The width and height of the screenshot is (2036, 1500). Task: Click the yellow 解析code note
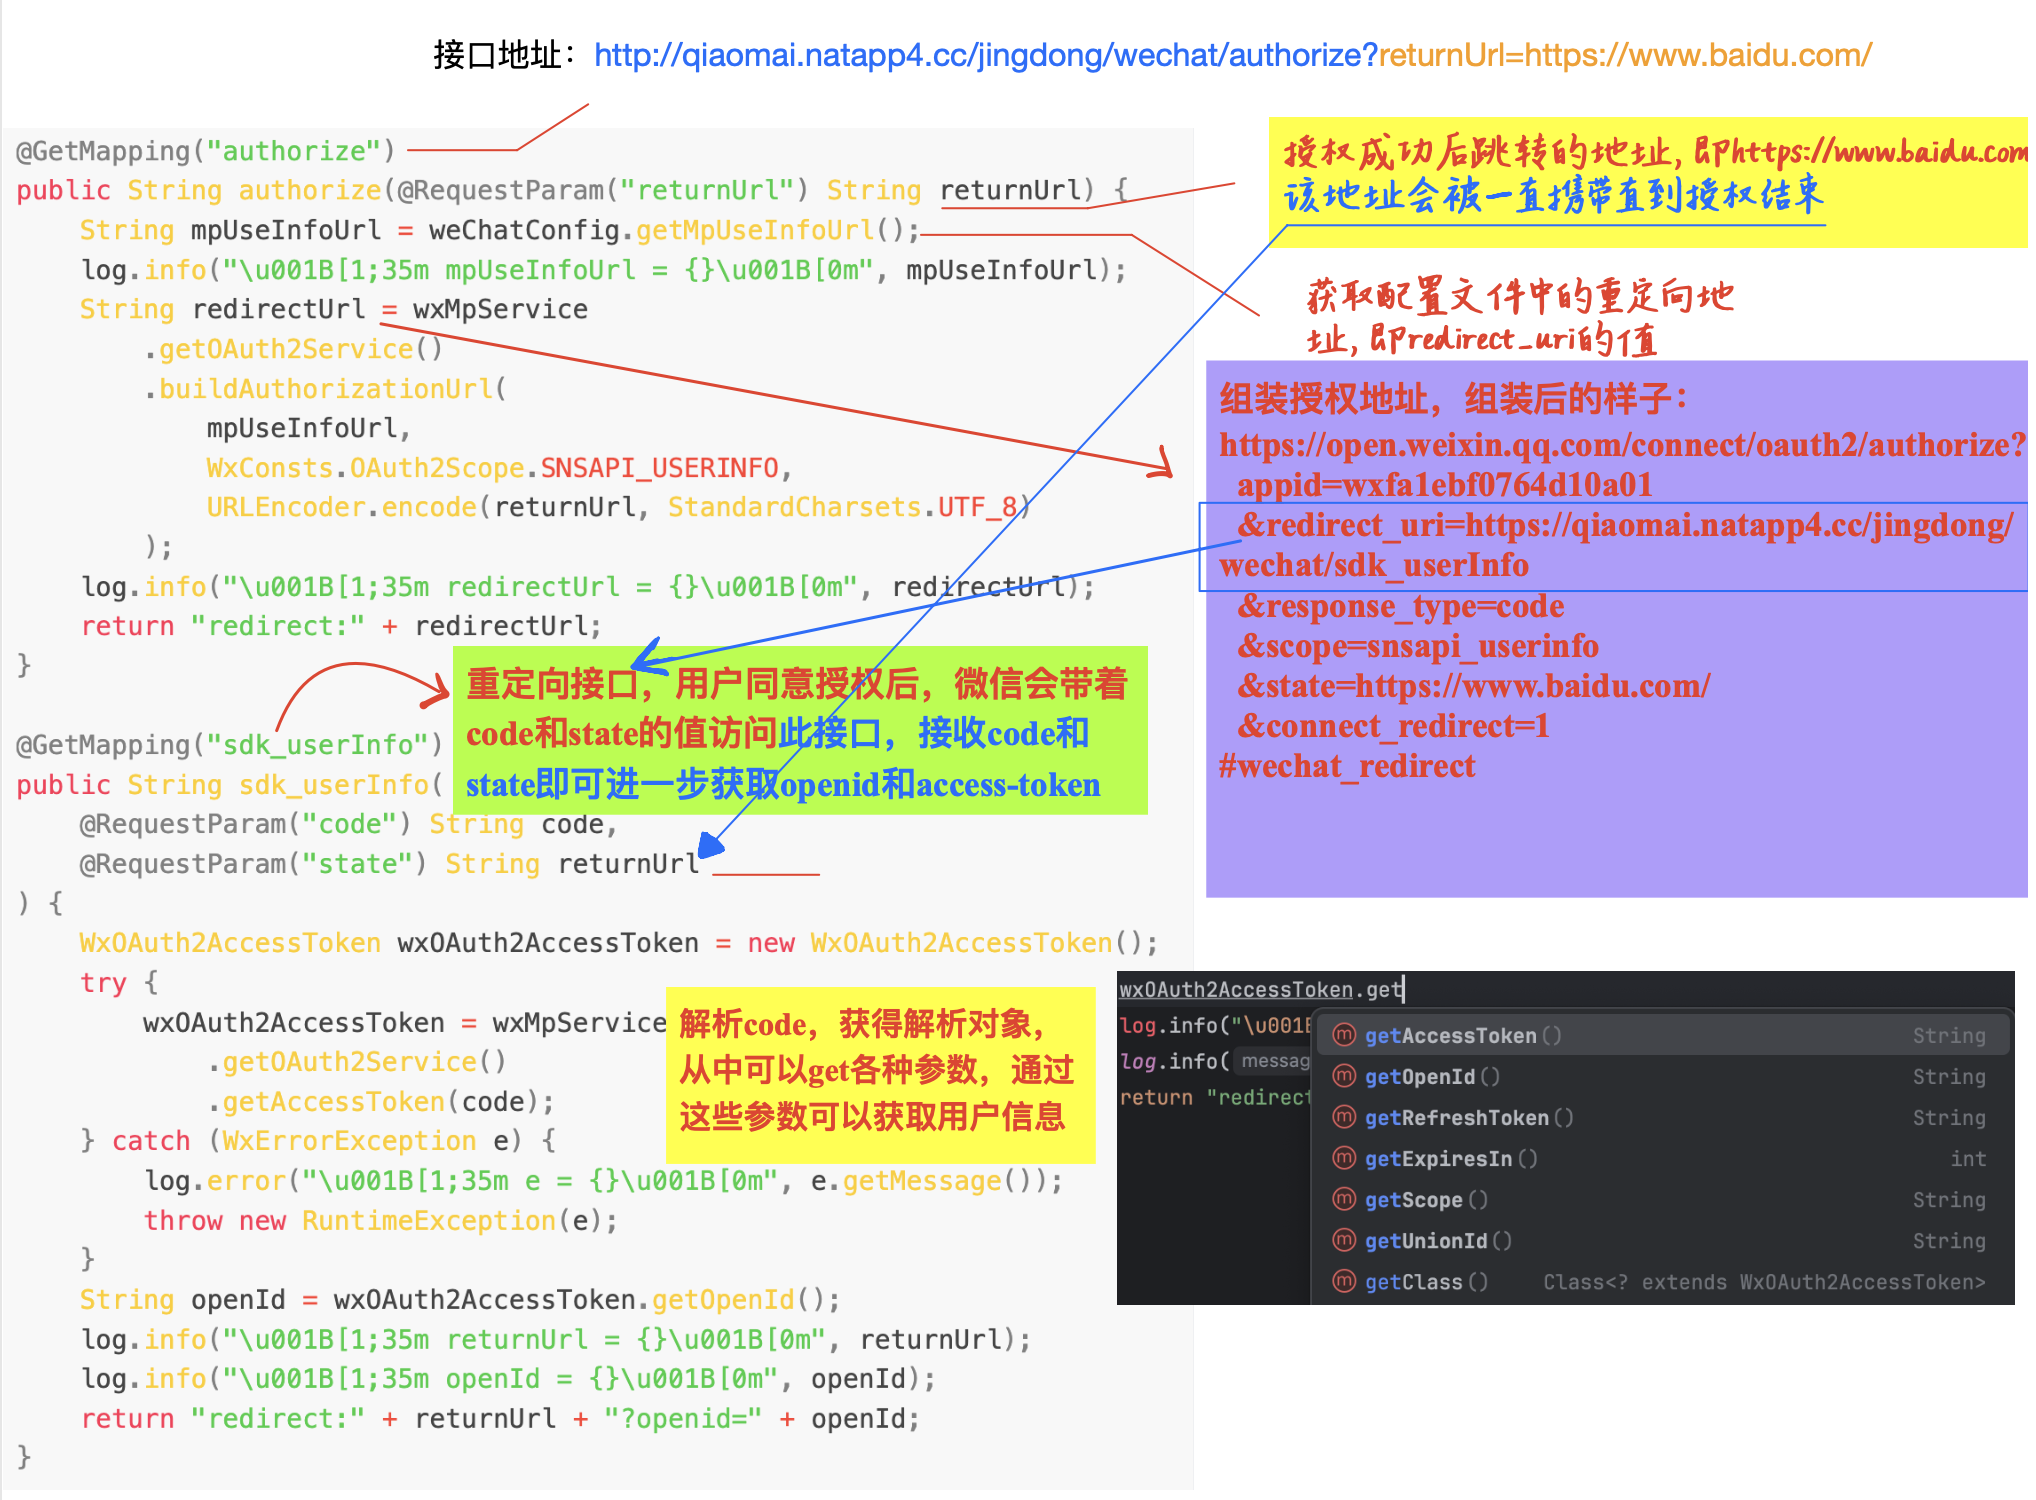coord(880,1074)
